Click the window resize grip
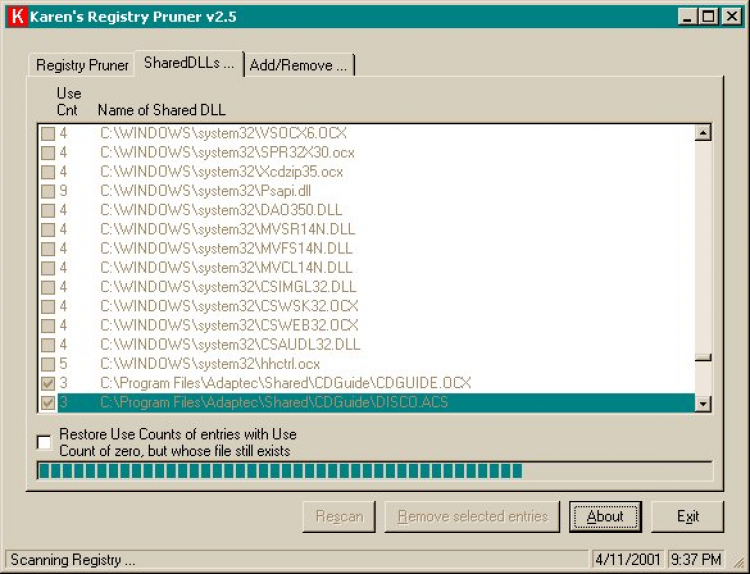 tap(738, 562)
